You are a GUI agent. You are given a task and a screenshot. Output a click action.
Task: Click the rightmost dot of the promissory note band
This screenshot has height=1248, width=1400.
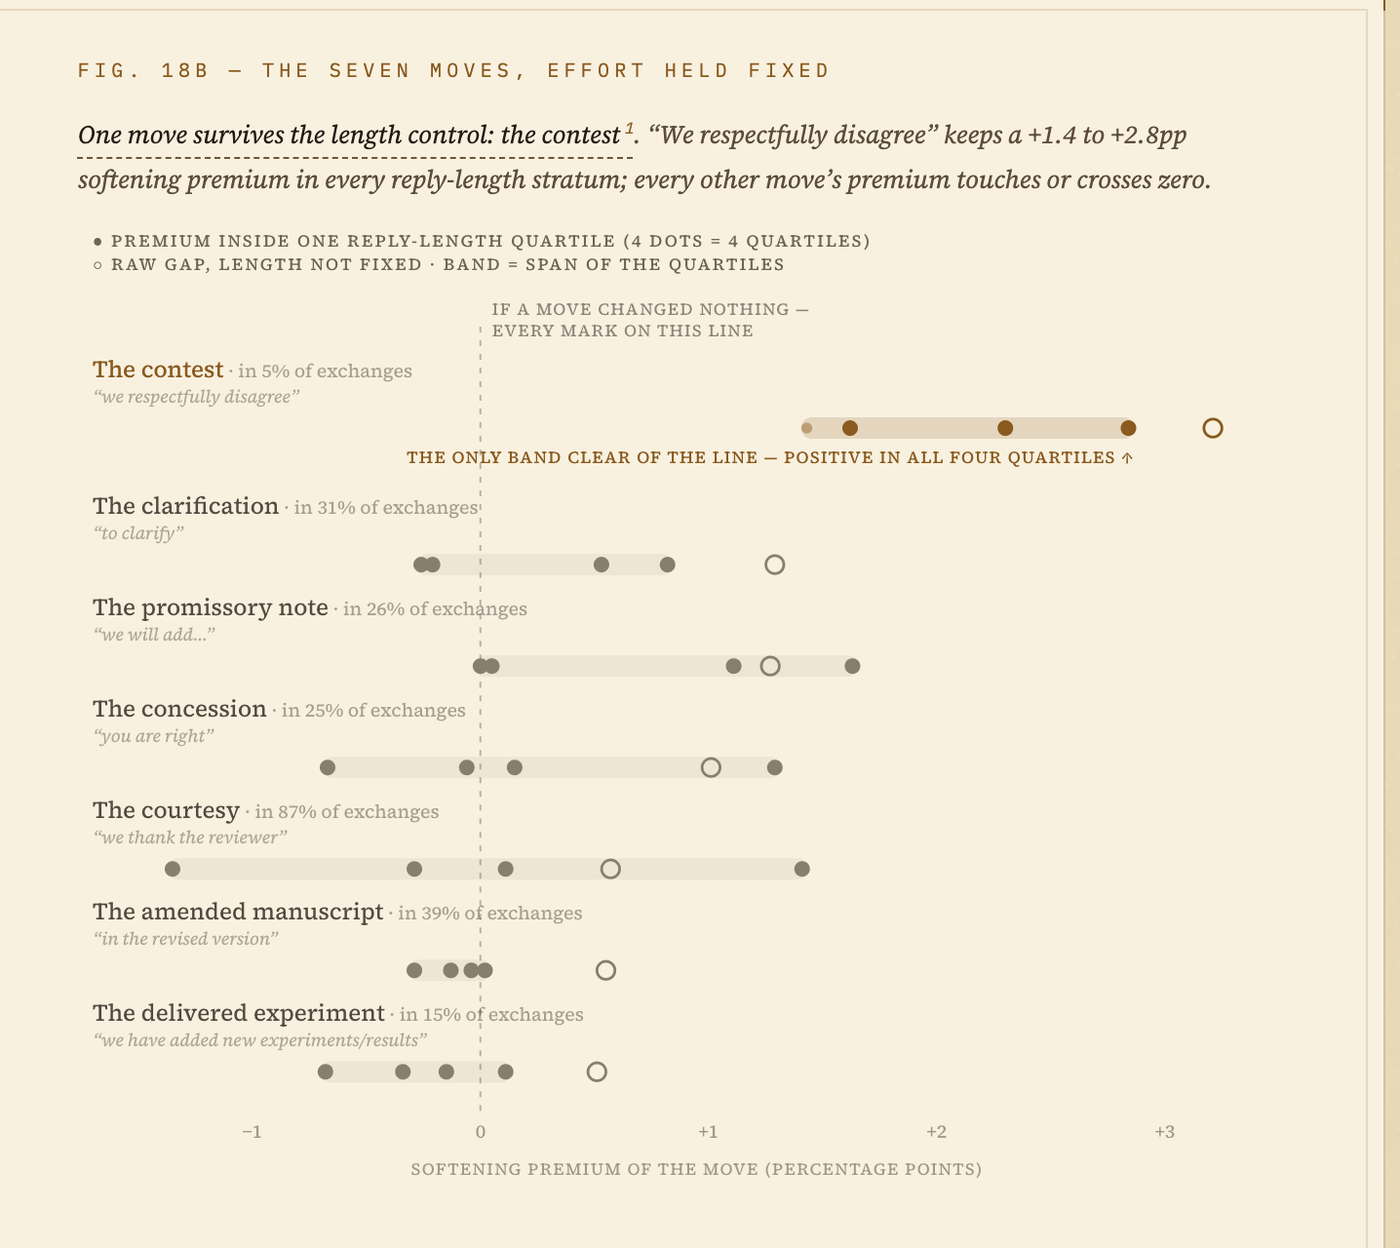coord(852,666)
